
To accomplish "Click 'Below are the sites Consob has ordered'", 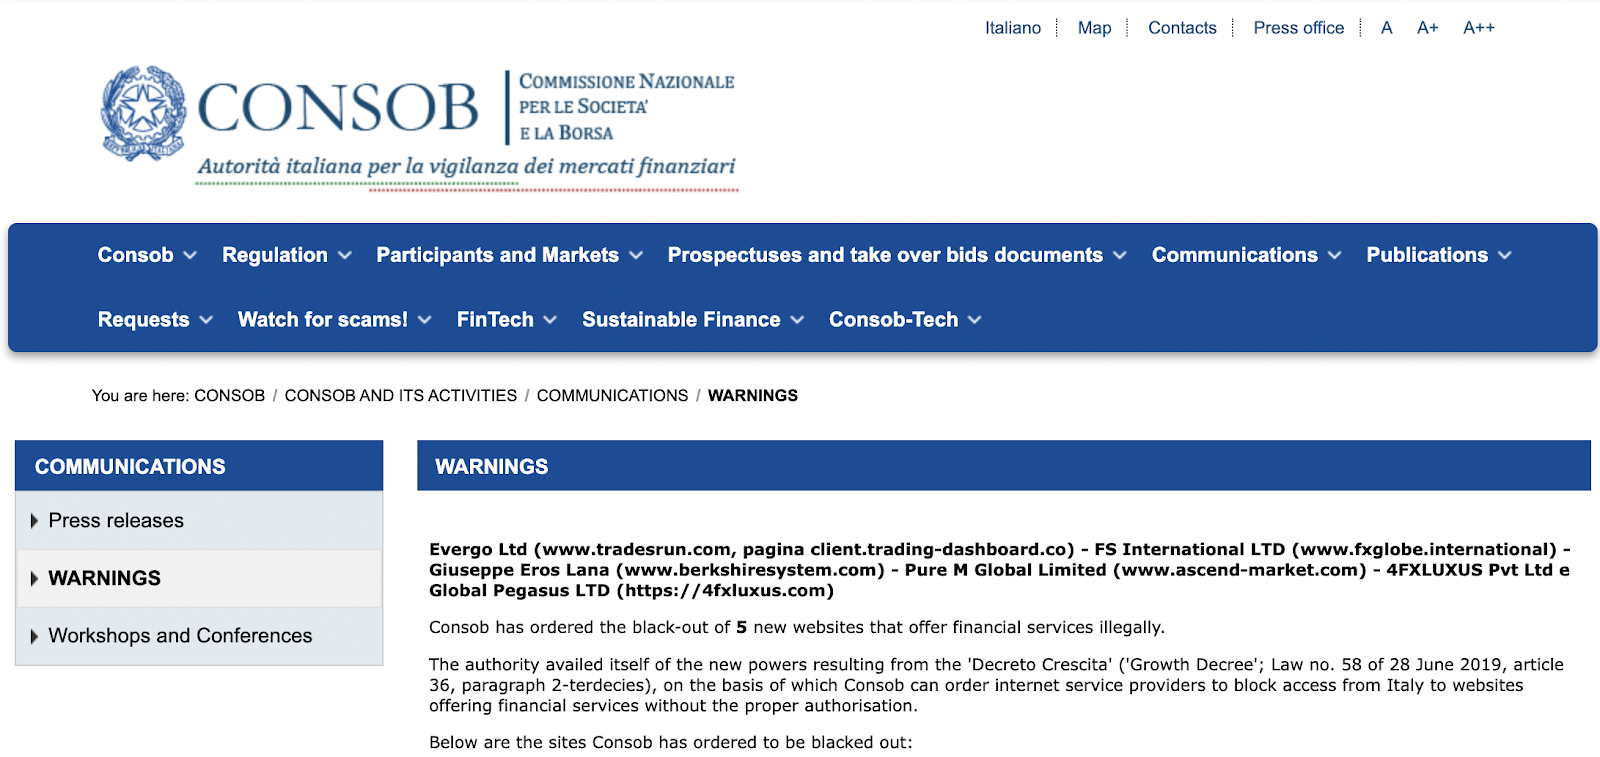I will point(671,743).
